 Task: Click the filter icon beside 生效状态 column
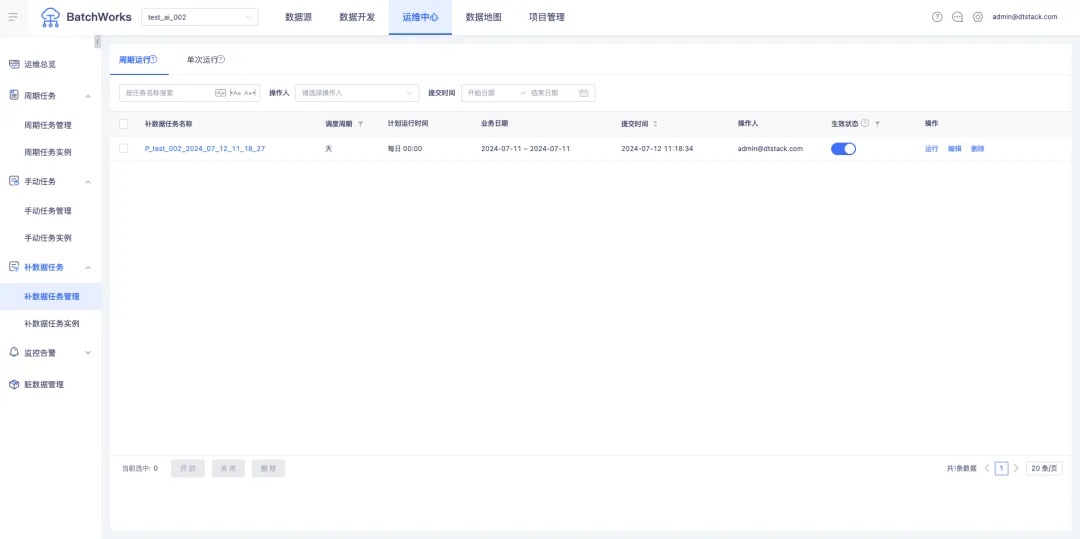(x=877, y=124)
